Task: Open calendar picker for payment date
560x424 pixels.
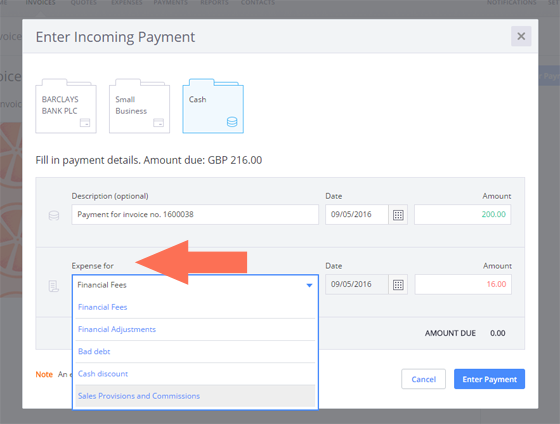Action: click(398, 215)
